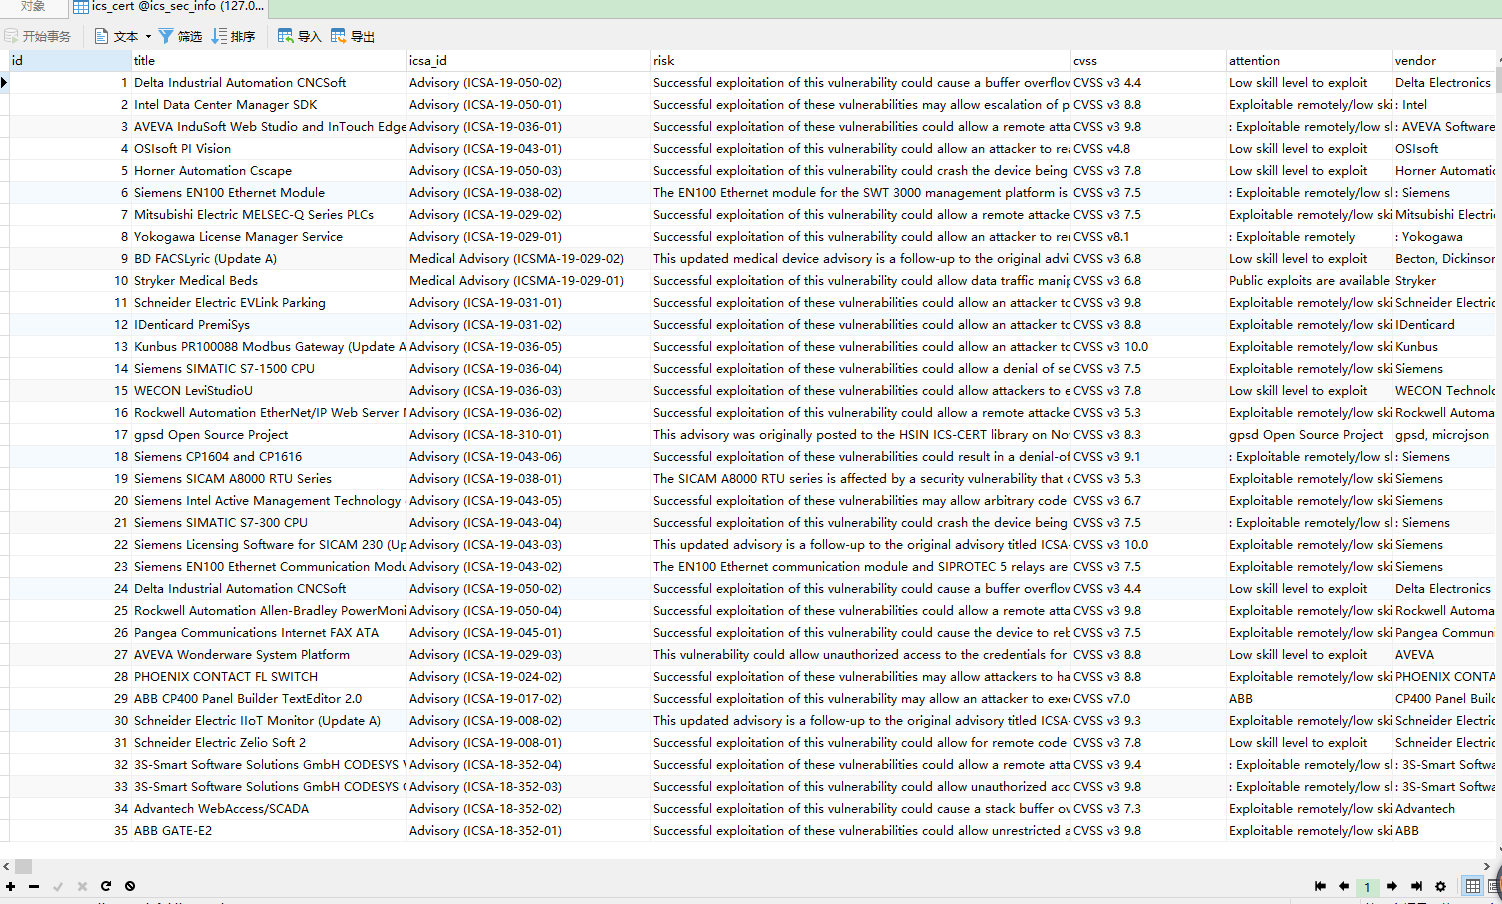Select the cell 'Advantech WebAccess/SCADA'

click(x=268, y=809)
